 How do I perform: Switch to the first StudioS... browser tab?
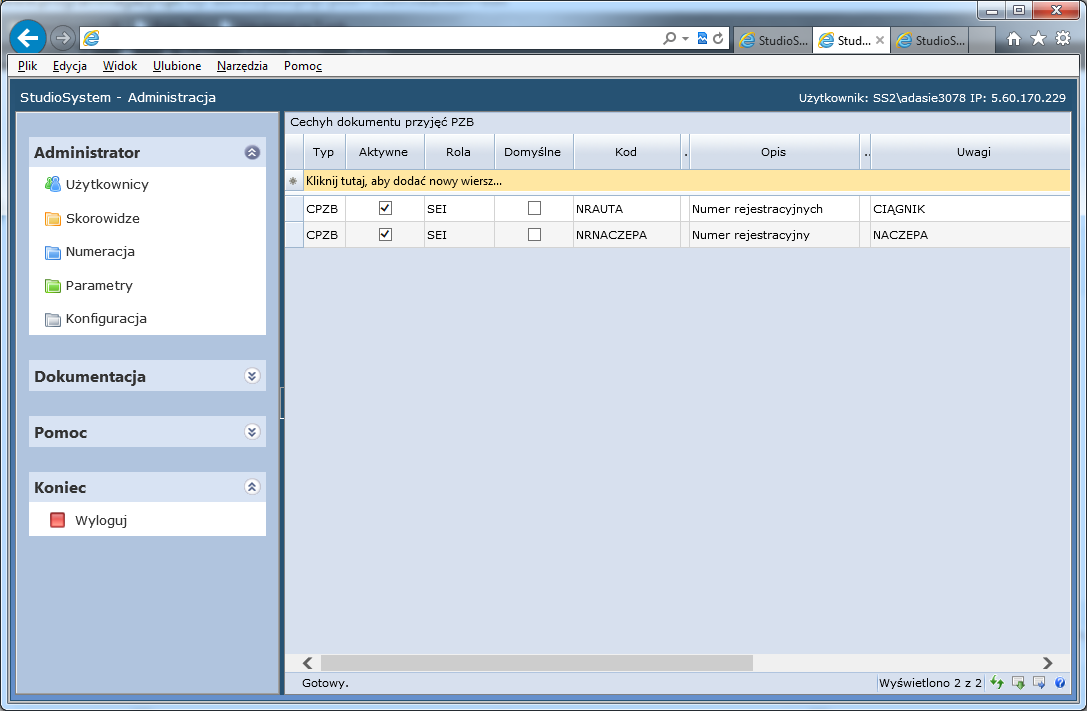tap(774, 40)
